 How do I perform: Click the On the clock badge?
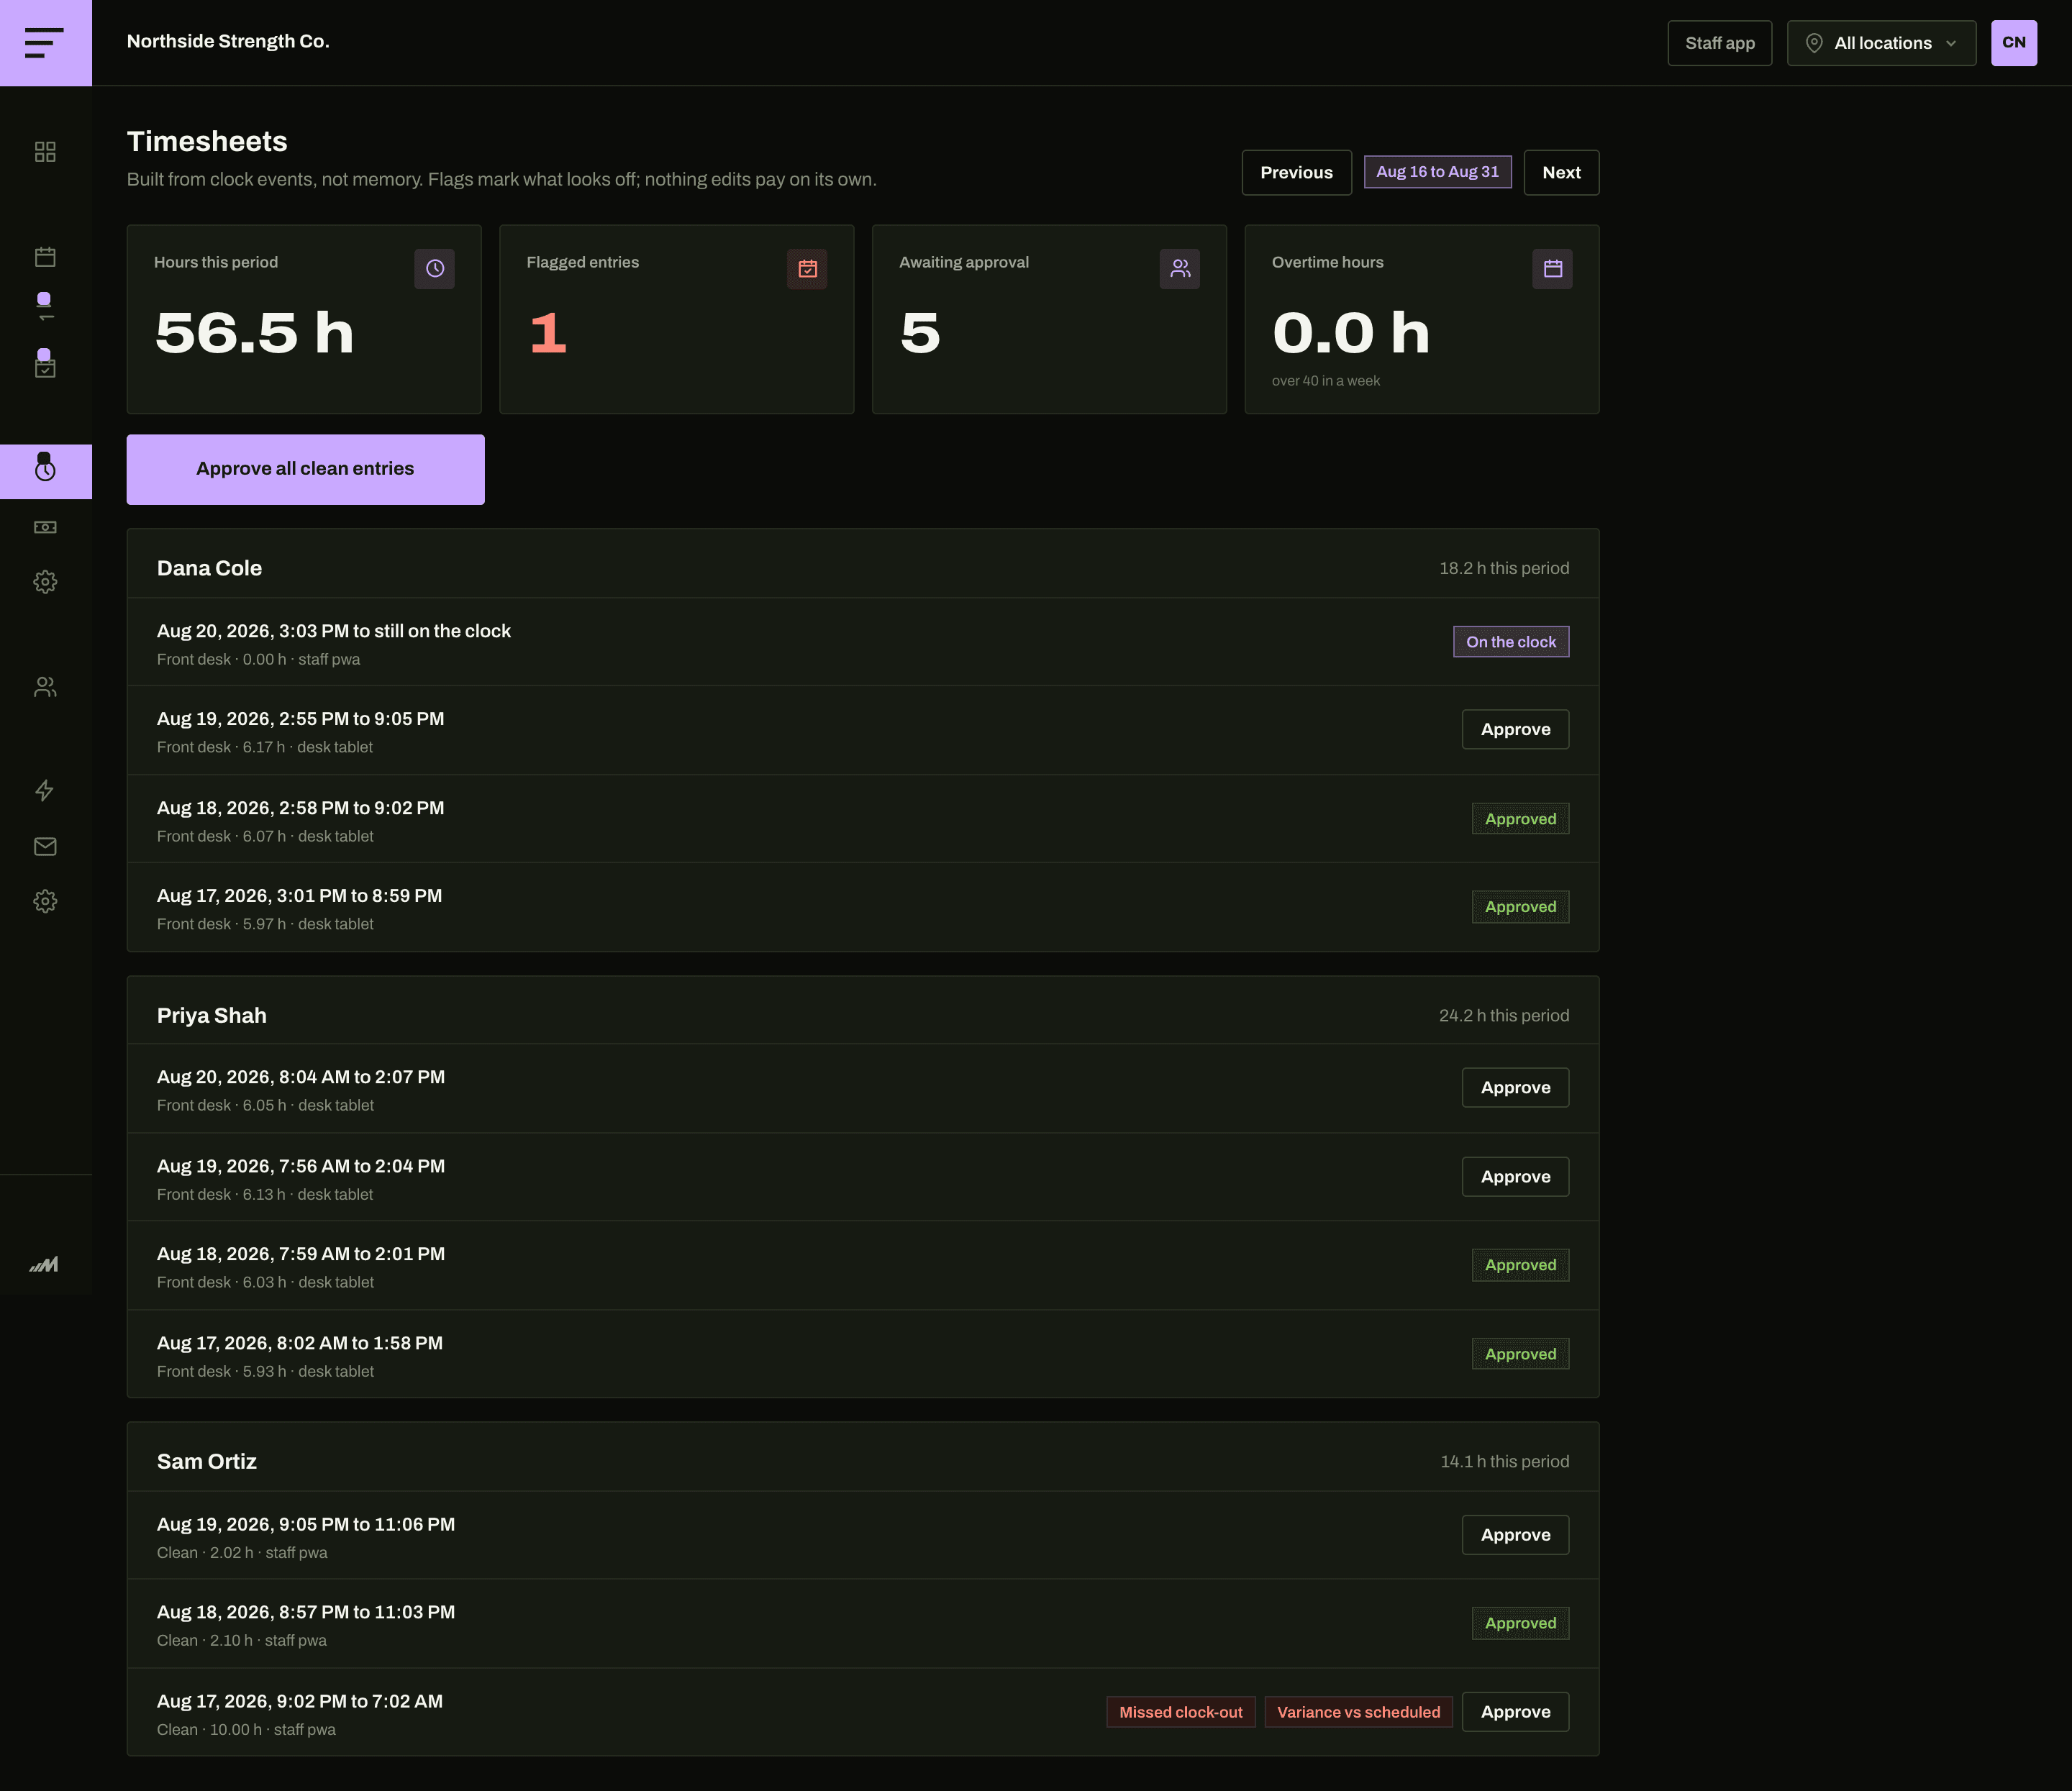pyautogui.click(x=1510, y=642)
